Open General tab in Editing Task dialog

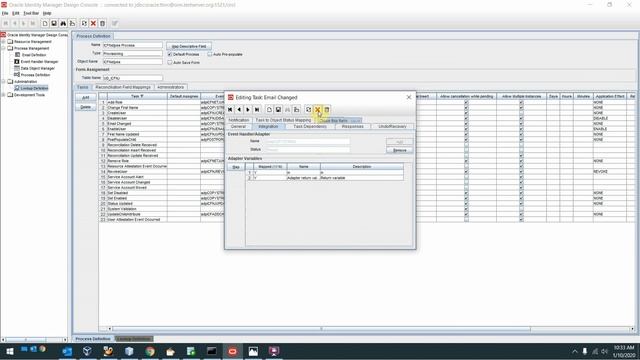point(238,127)
